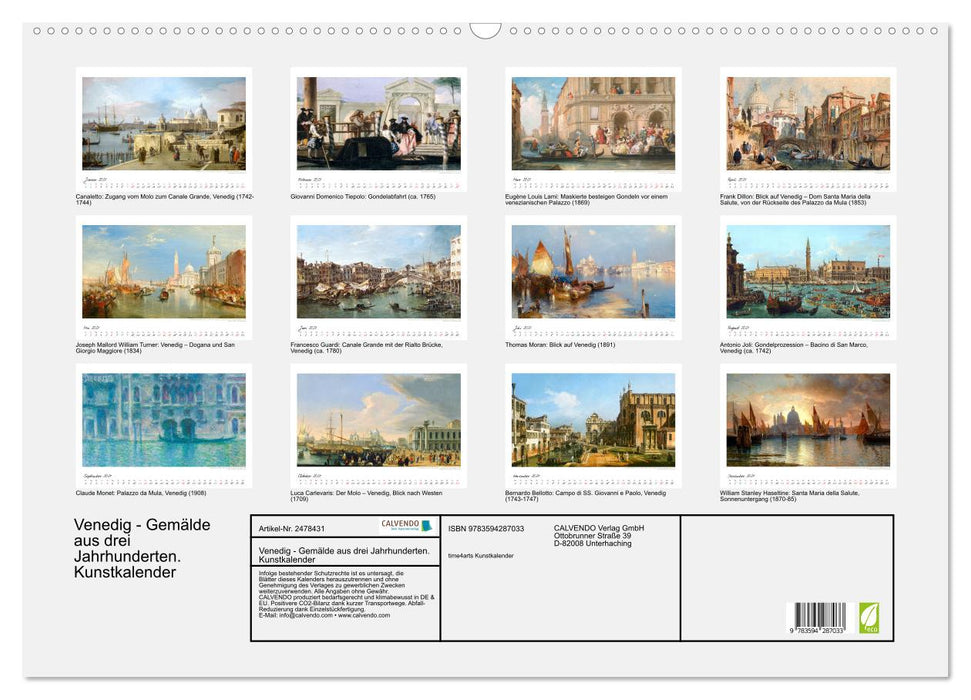Click 'ISBN 9783594287033' text

486,528
